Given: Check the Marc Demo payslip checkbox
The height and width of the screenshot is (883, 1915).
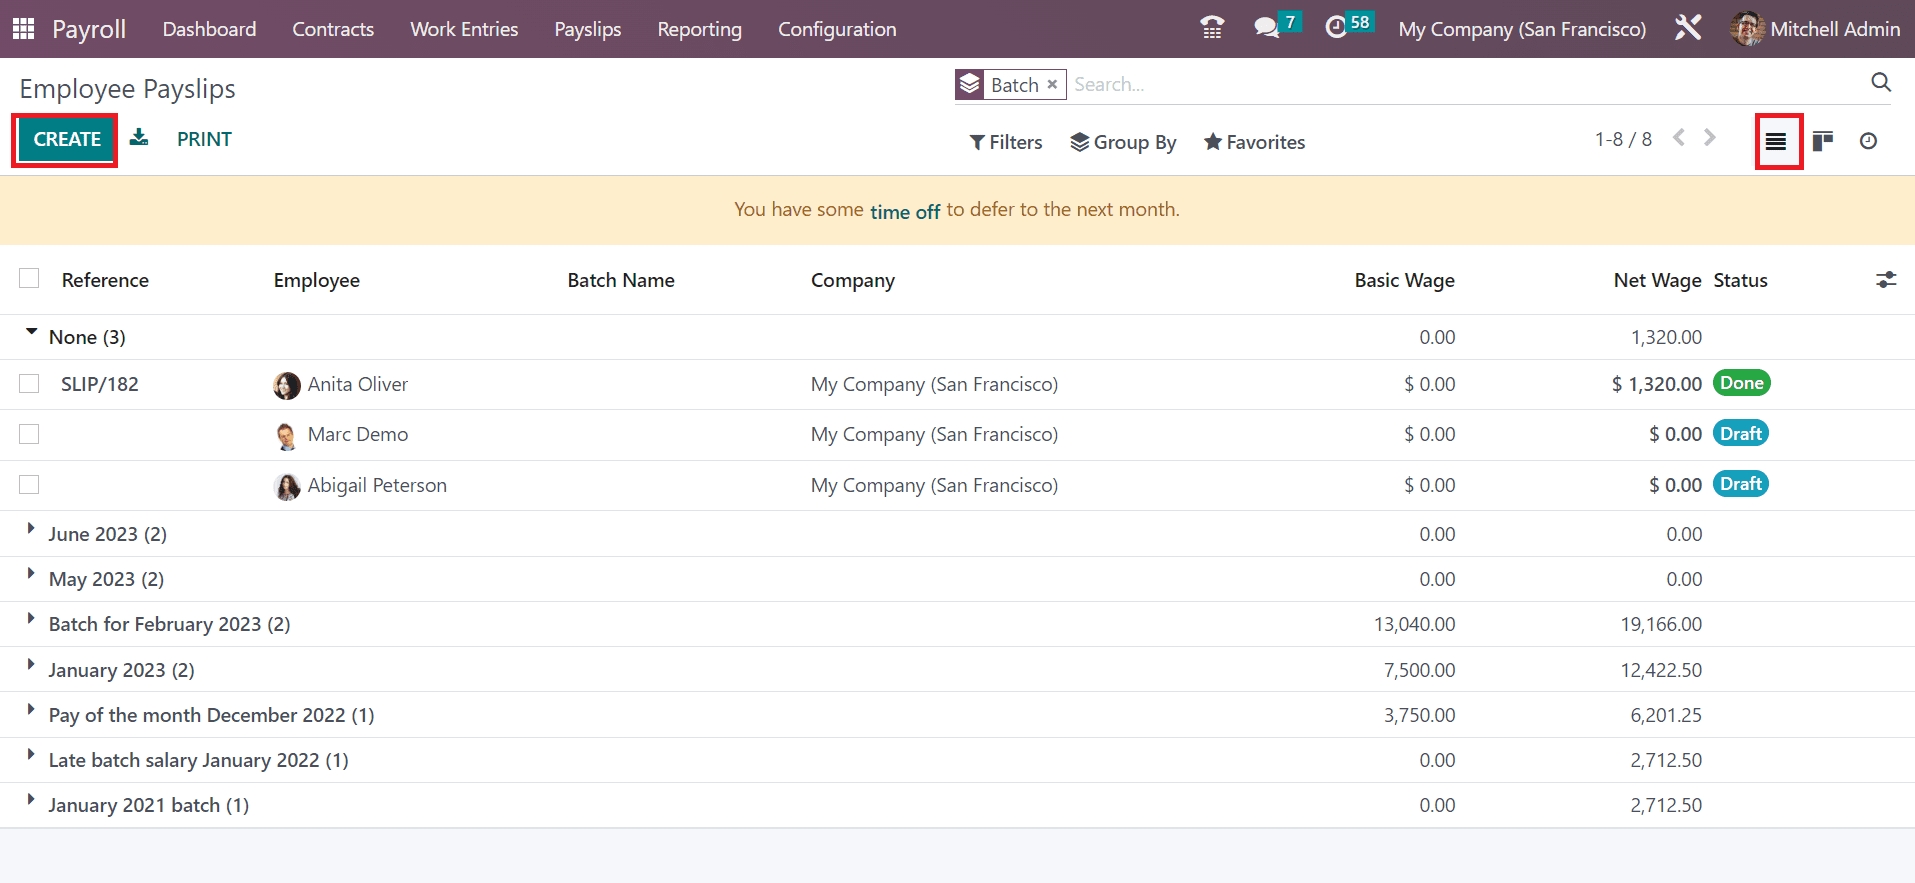Looking at the screenshot, I should [x=29, y=434].
